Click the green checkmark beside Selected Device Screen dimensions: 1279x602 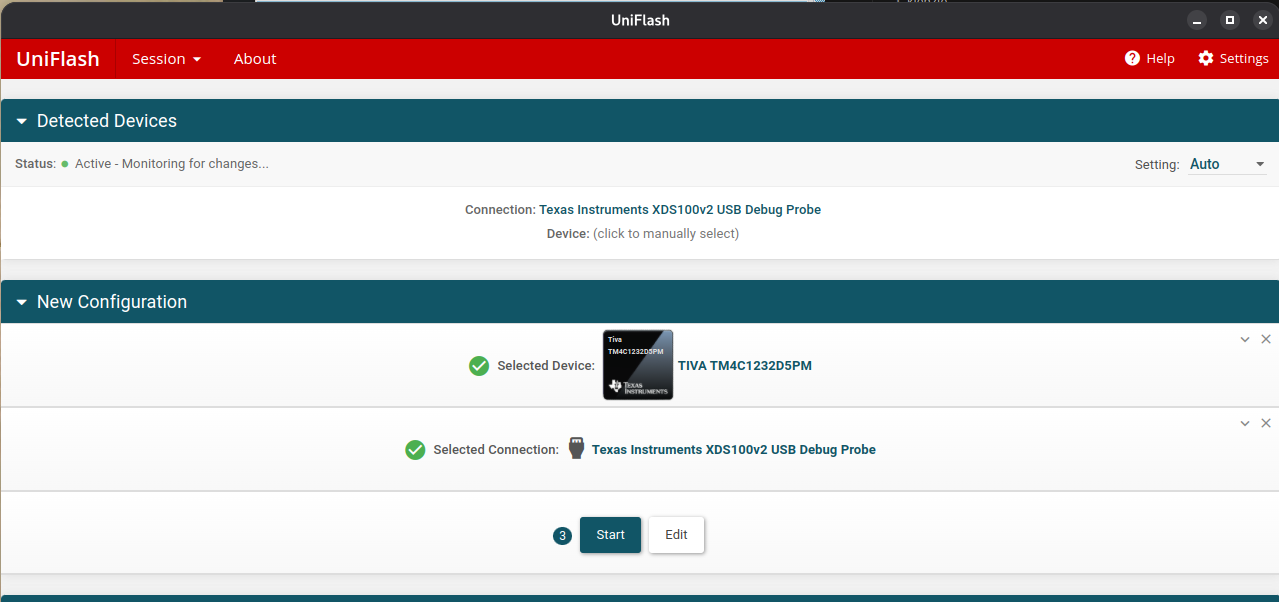(x=479, y=366)
